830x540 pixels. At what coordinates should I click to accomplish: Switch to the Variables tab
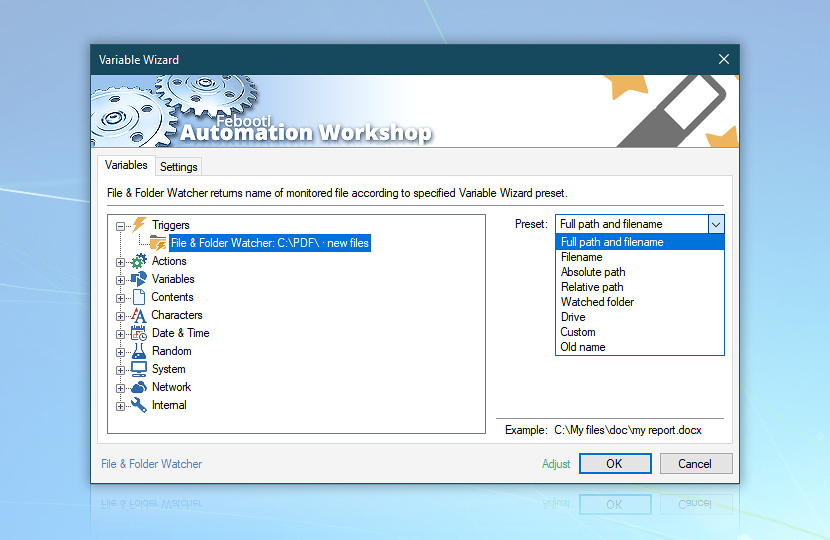click(126, 165)
